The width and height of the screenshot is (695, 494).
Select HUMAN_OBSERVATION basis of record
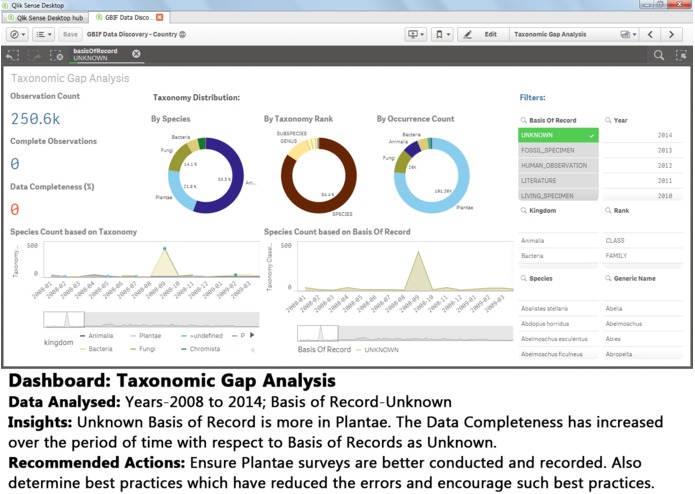[558, 165]
